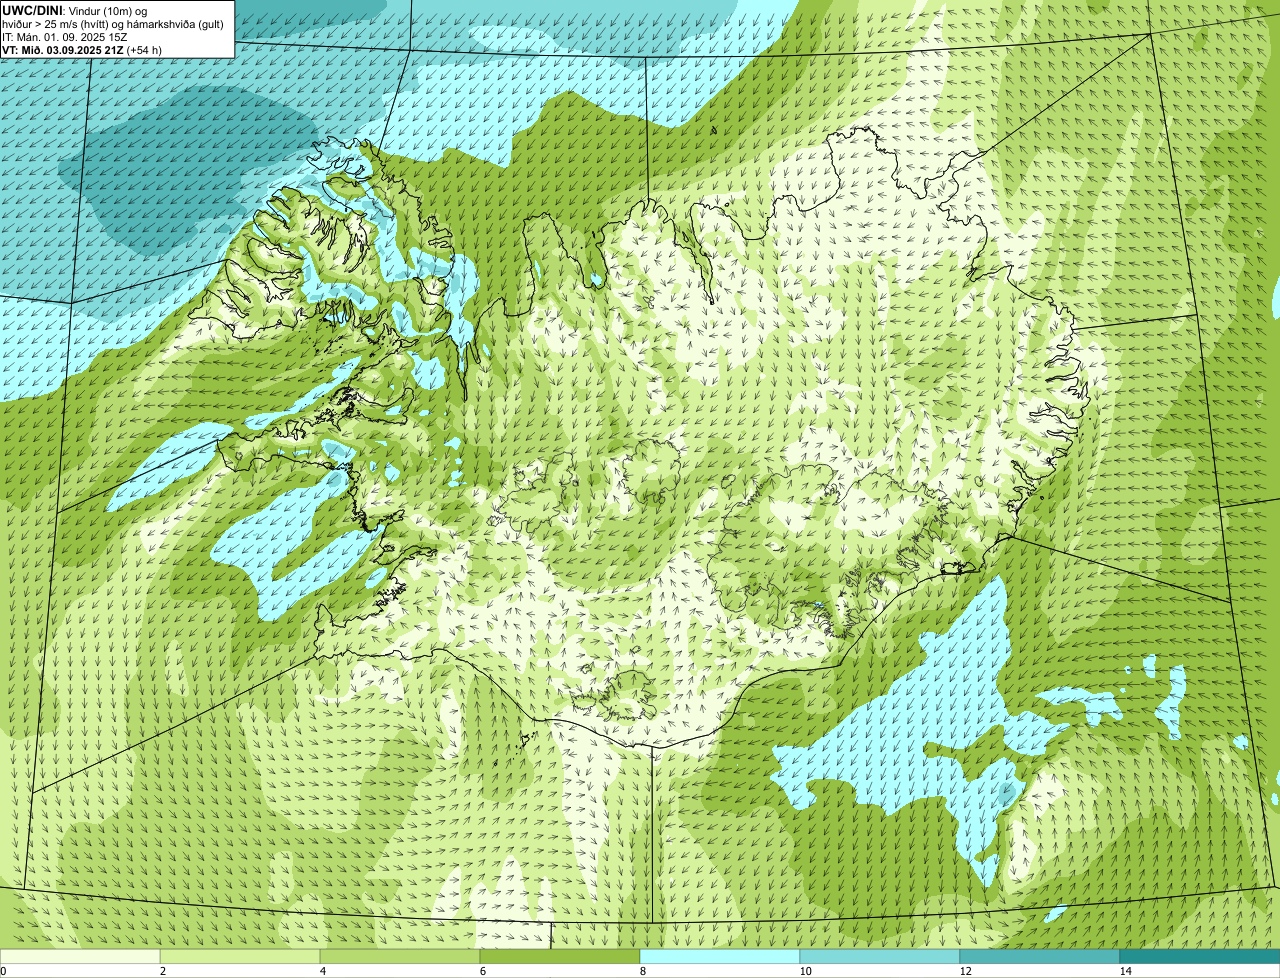Click the legend scale label "4"

point(322,971)
